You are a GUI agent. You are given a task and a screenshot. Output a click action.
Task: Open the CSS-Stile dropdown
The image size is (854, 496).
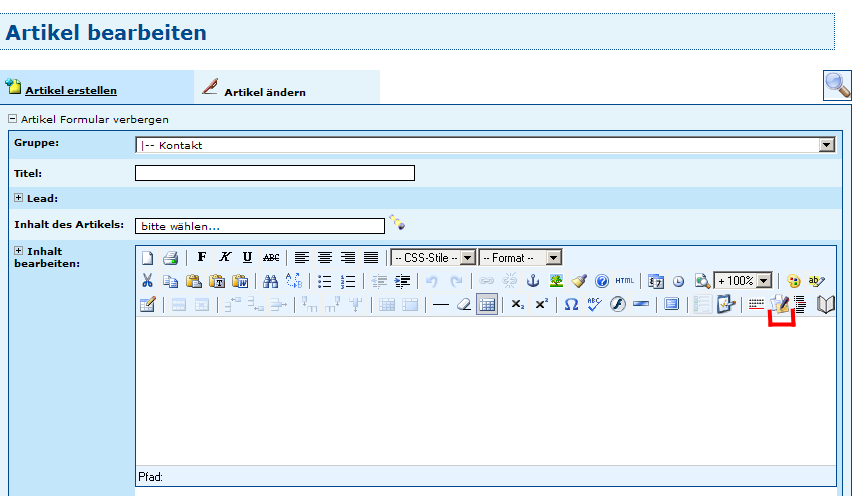point(432,257)
